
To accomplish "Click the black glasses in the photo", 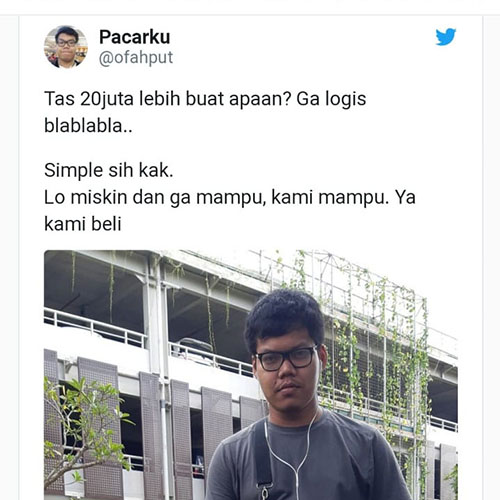I will click(x=286, y=359).
